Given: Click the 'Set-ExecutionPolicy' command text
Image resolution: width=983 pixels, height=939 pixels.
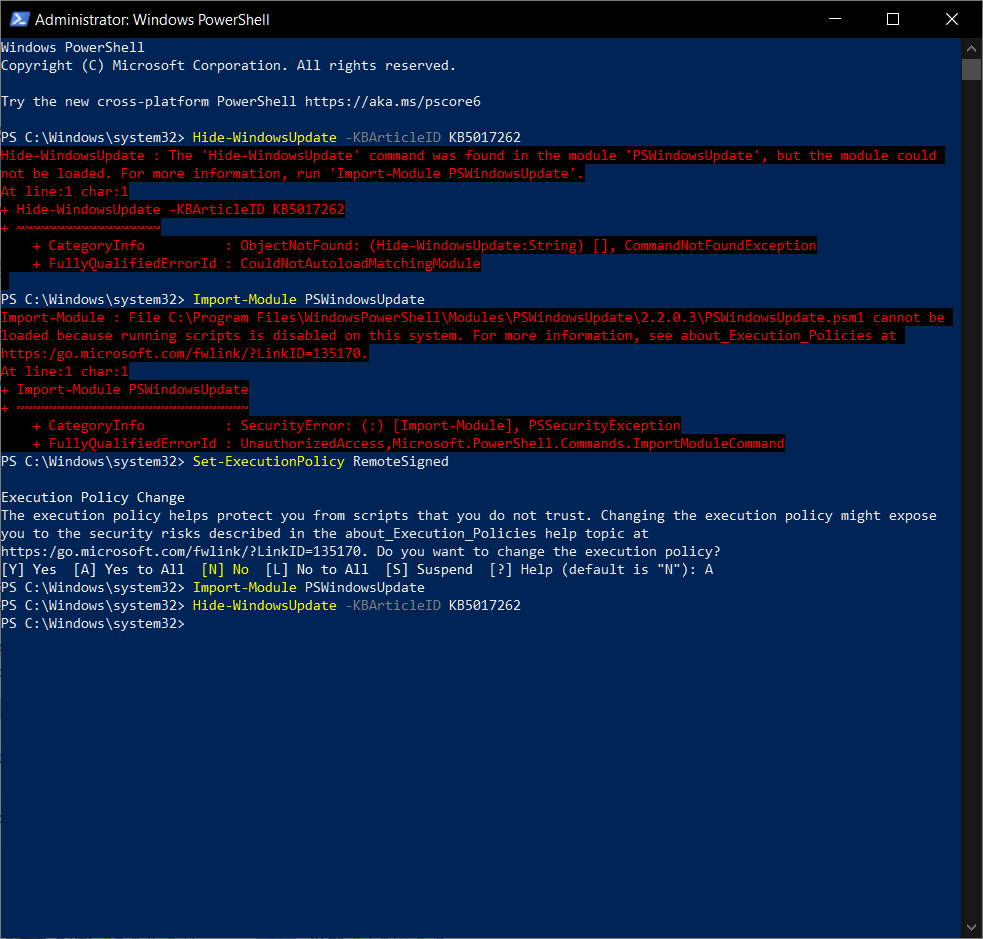Looking at the screenshot, I should tap(268, 461).
